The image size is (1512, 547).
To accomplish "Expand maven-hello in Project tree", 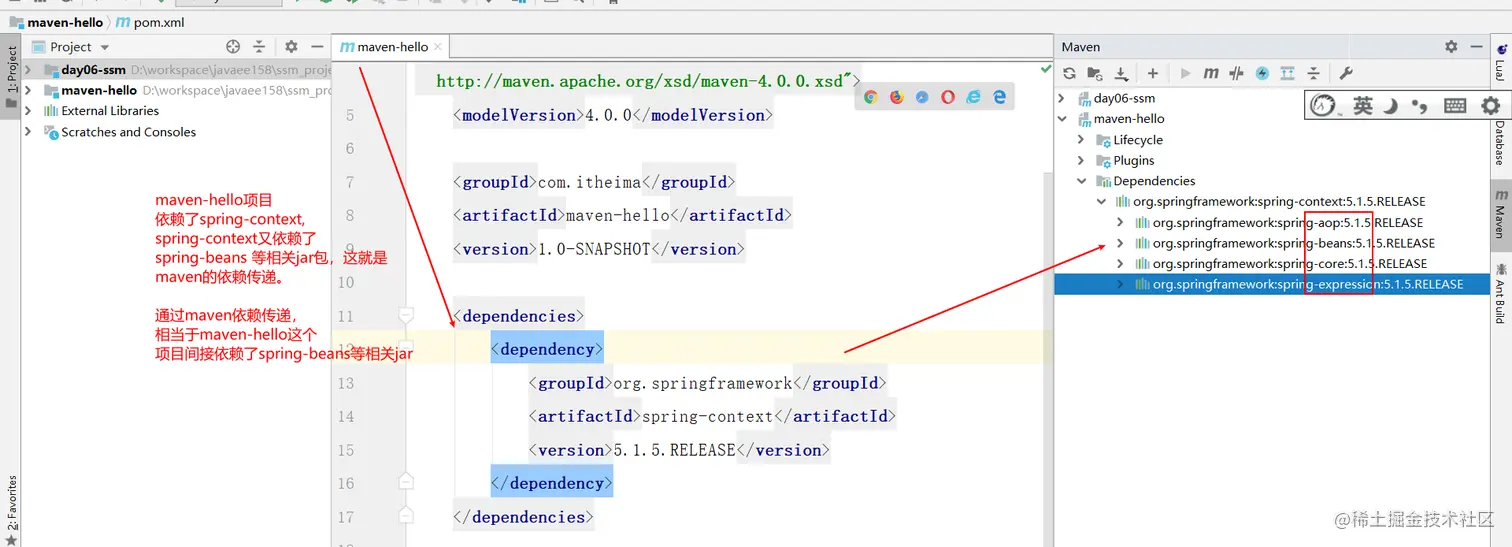I will point(28,90).
